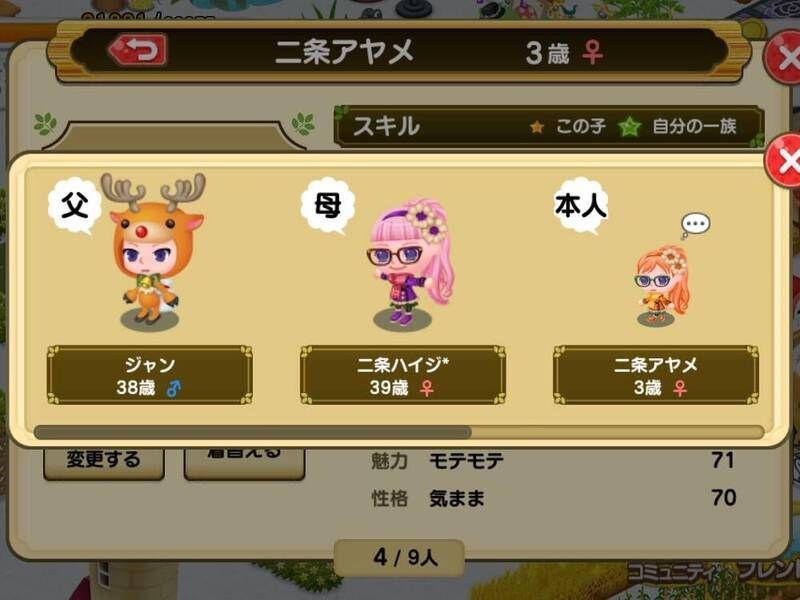This screenshot has height=600, width=800.
Task: Tap the red back arrow button
Action: click(138, 50)
